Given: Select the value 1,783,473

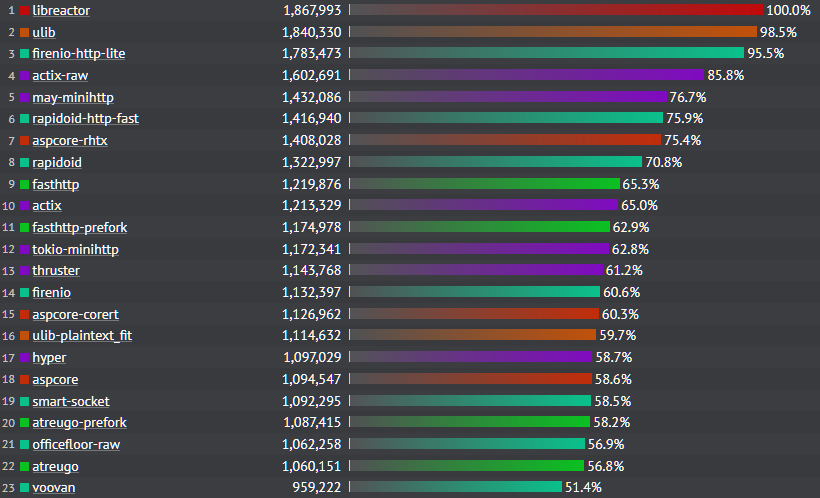Looking at the screenshot, I should click(312, 54).
